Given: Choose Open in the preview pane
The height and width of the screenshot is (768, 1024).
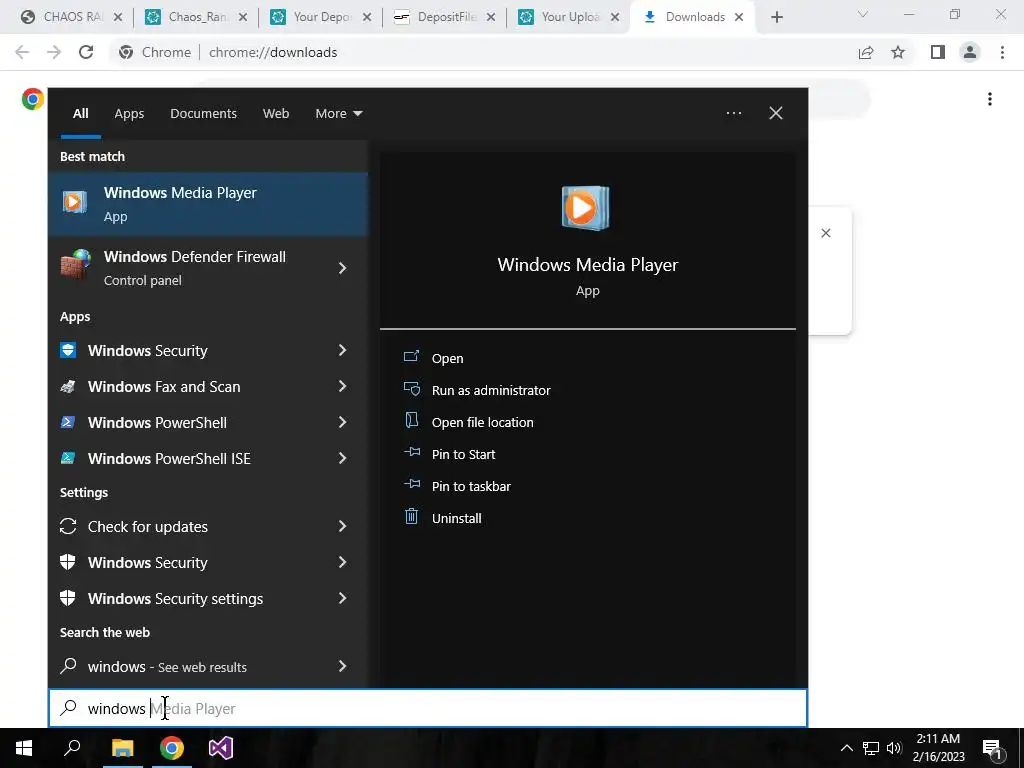Looking at the screenshot, I should pyautogui.click(x=447, y=359).
